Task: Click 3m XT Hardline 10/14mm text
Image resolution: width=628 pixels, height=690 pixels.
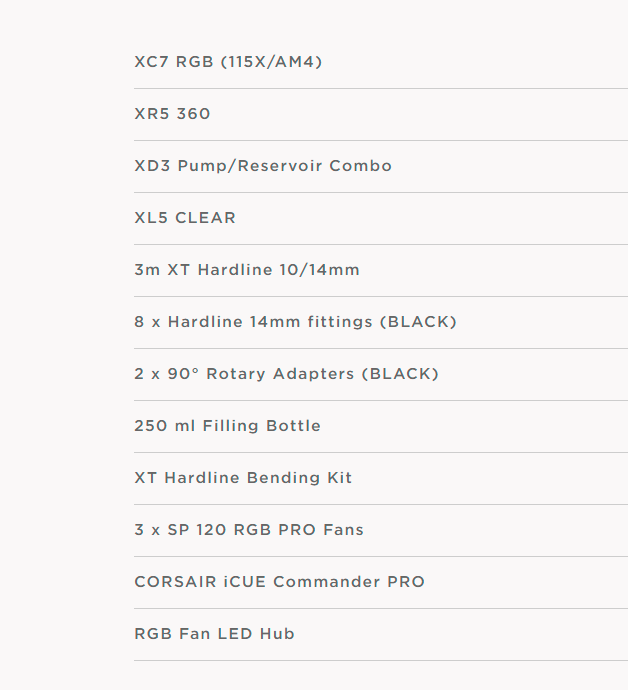Action: tap(247, 270)
